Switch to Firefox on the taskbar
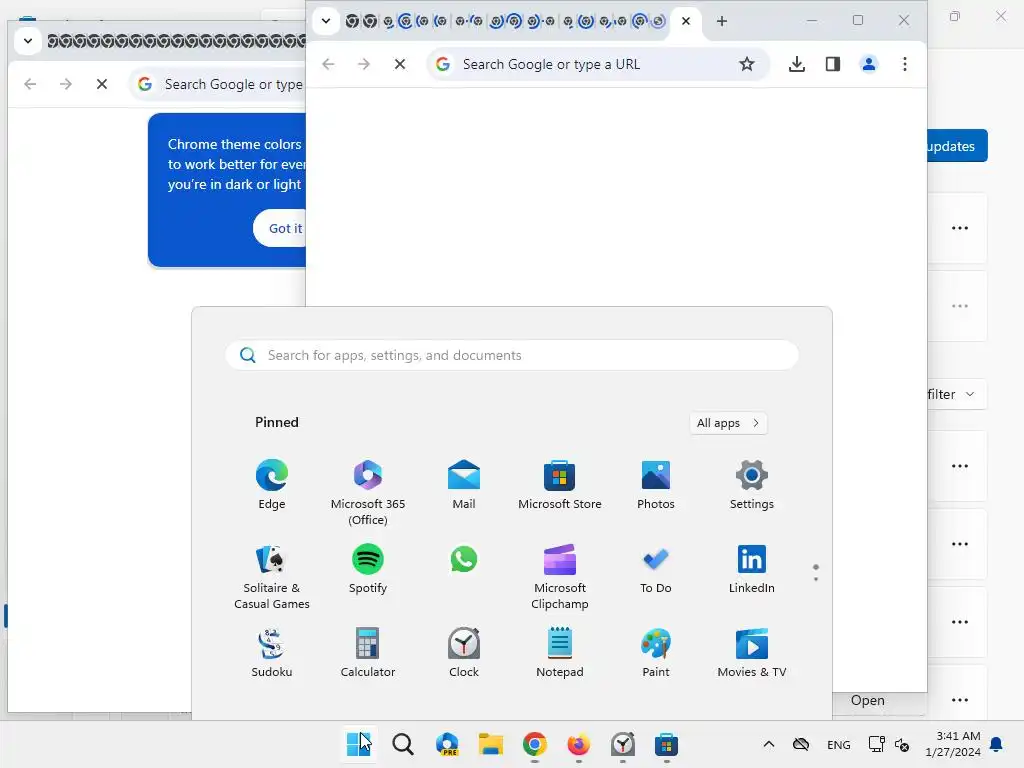The image size is (1024, 768). point(578,744)
